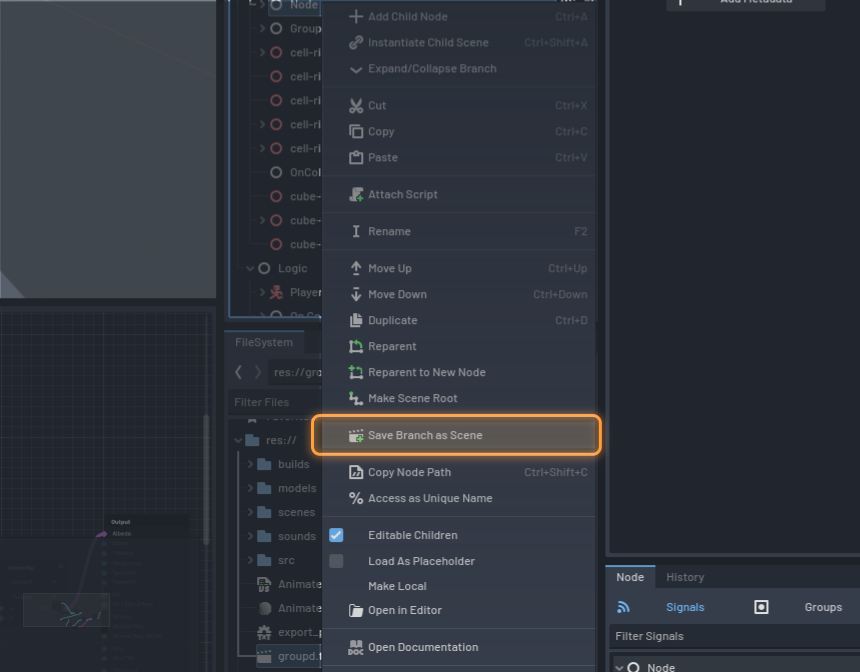Click the Cut scissors icon in context menu
This screenshot has width=860, height=672.
click(x=356, y=105)
